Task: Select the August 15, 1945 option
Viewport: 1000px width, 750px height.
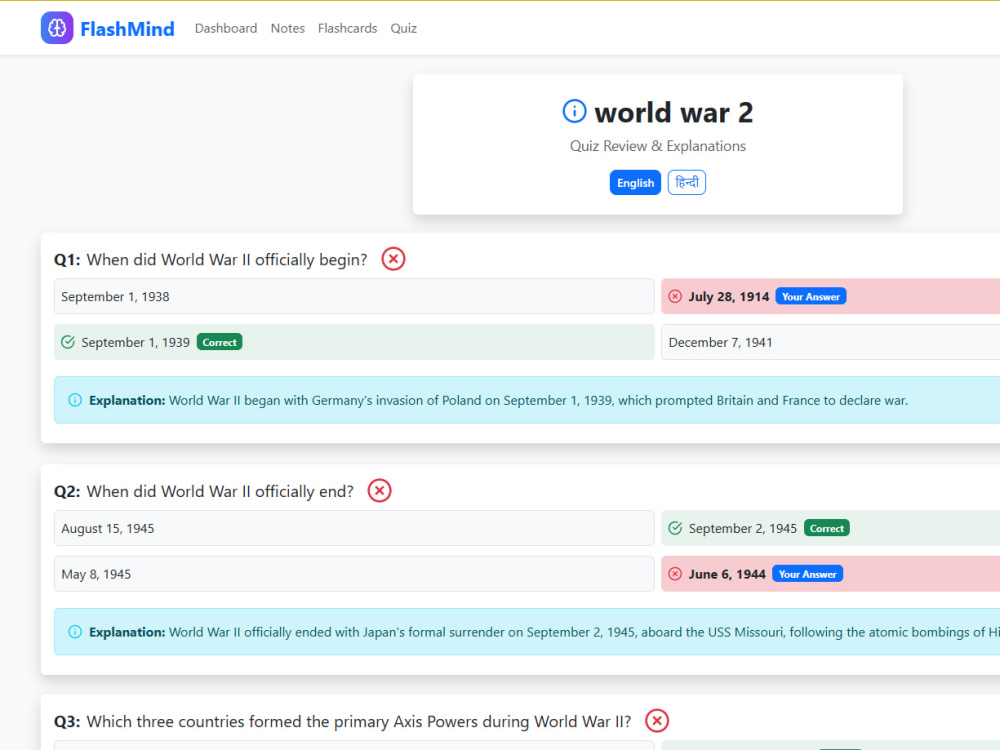Action: click(354, 528)
